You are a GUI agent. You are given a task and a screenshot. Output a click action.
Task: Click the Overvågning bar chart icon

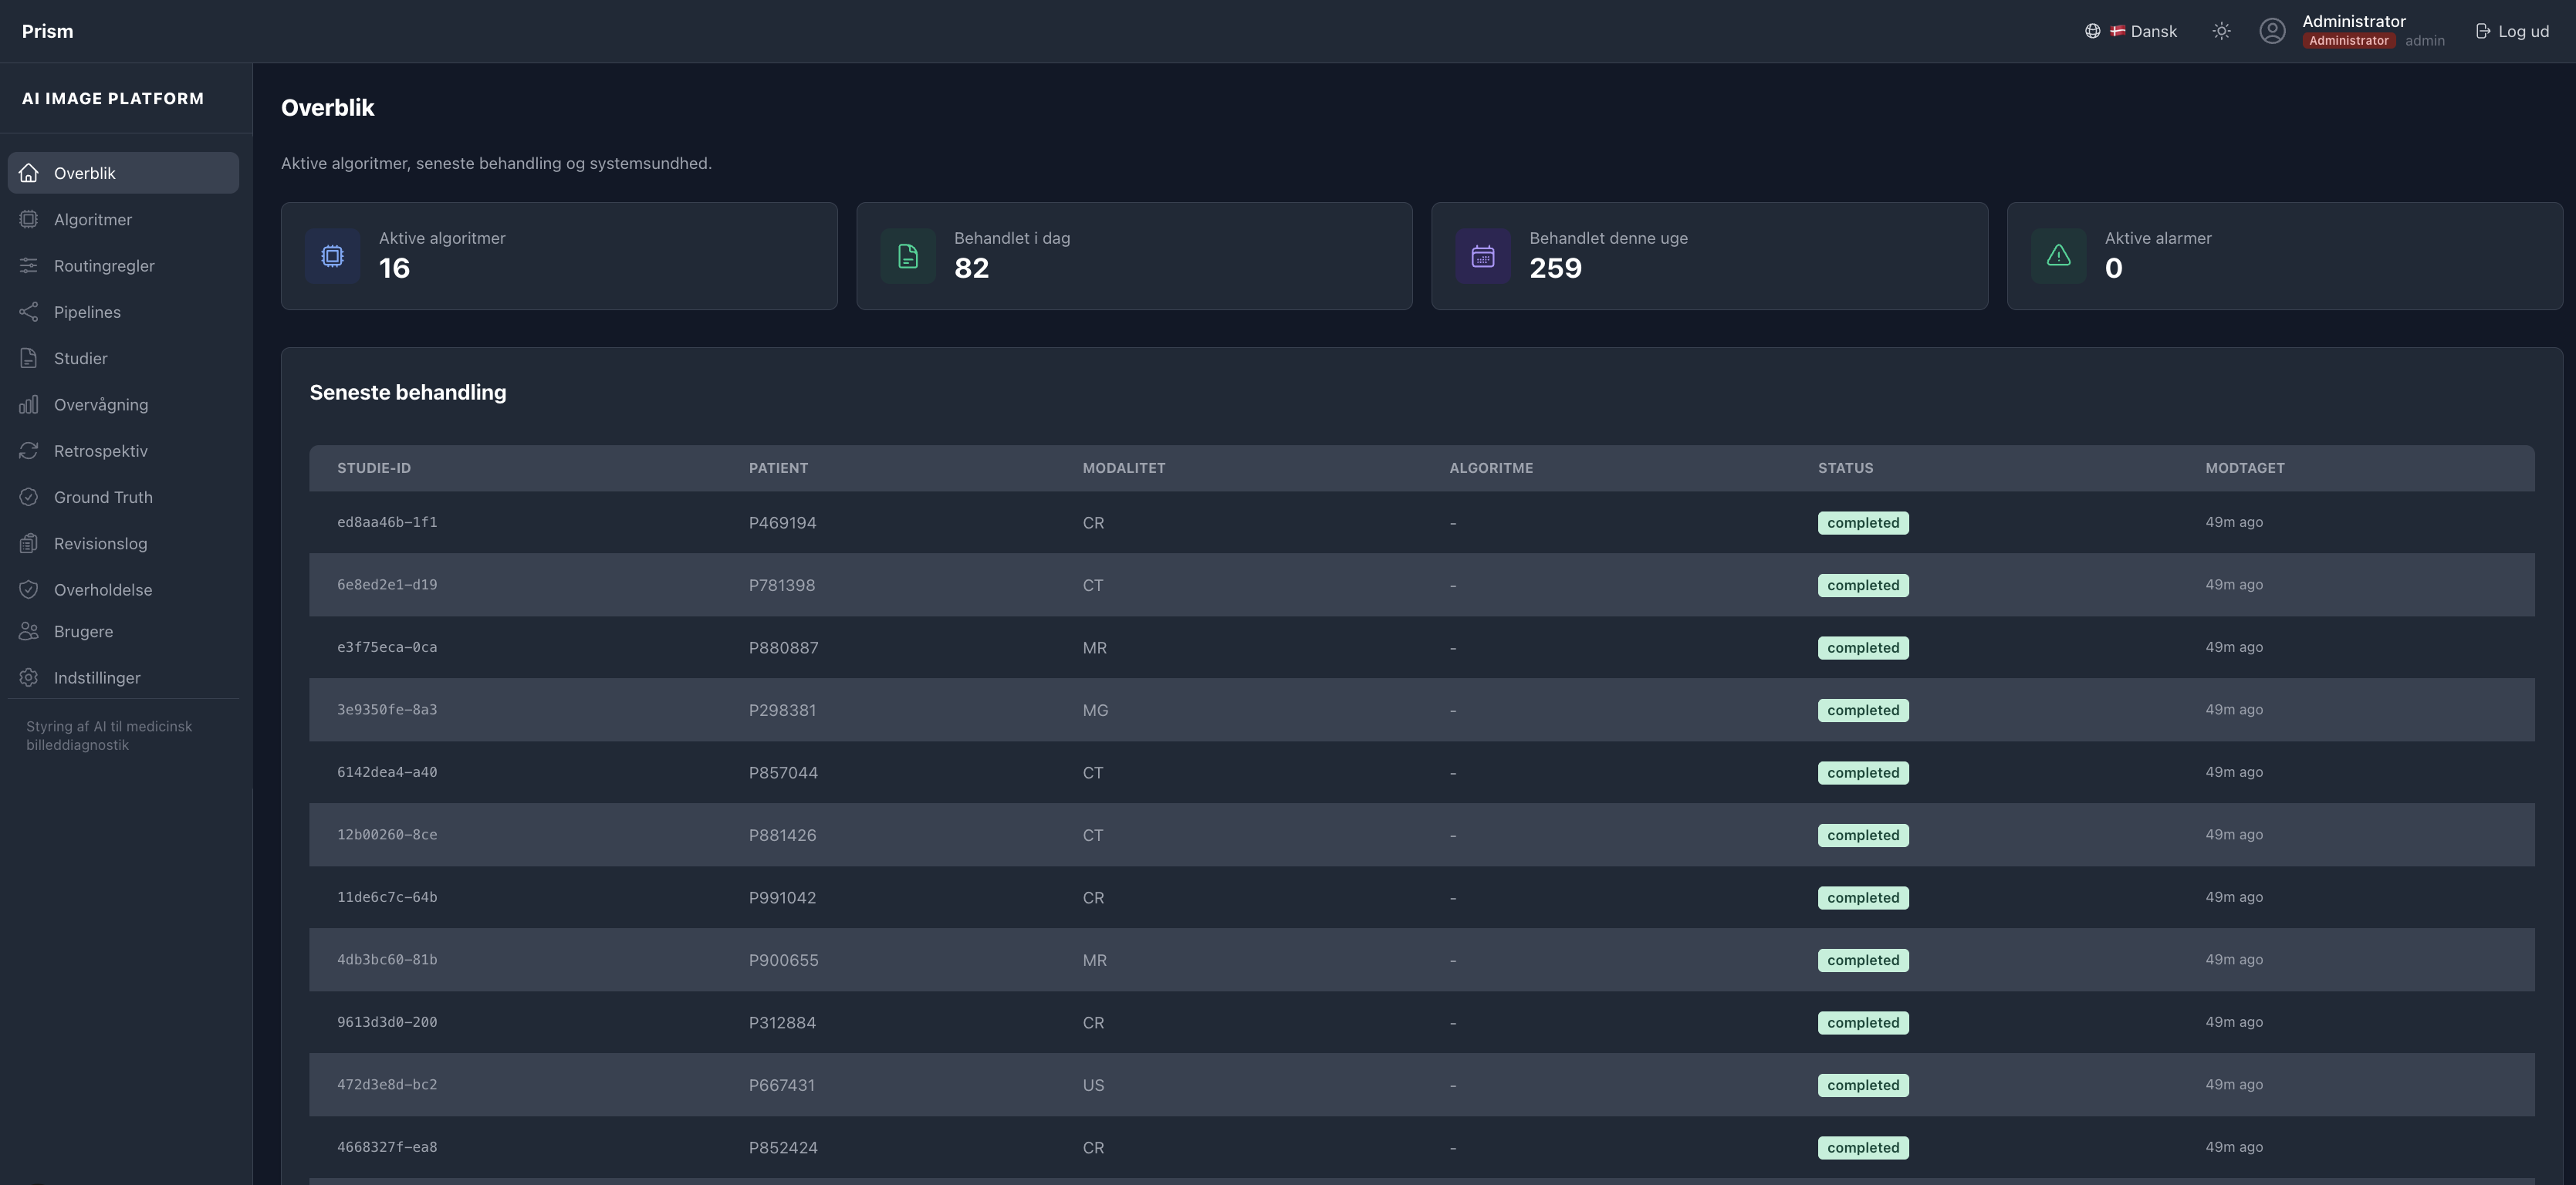[28, 405]
